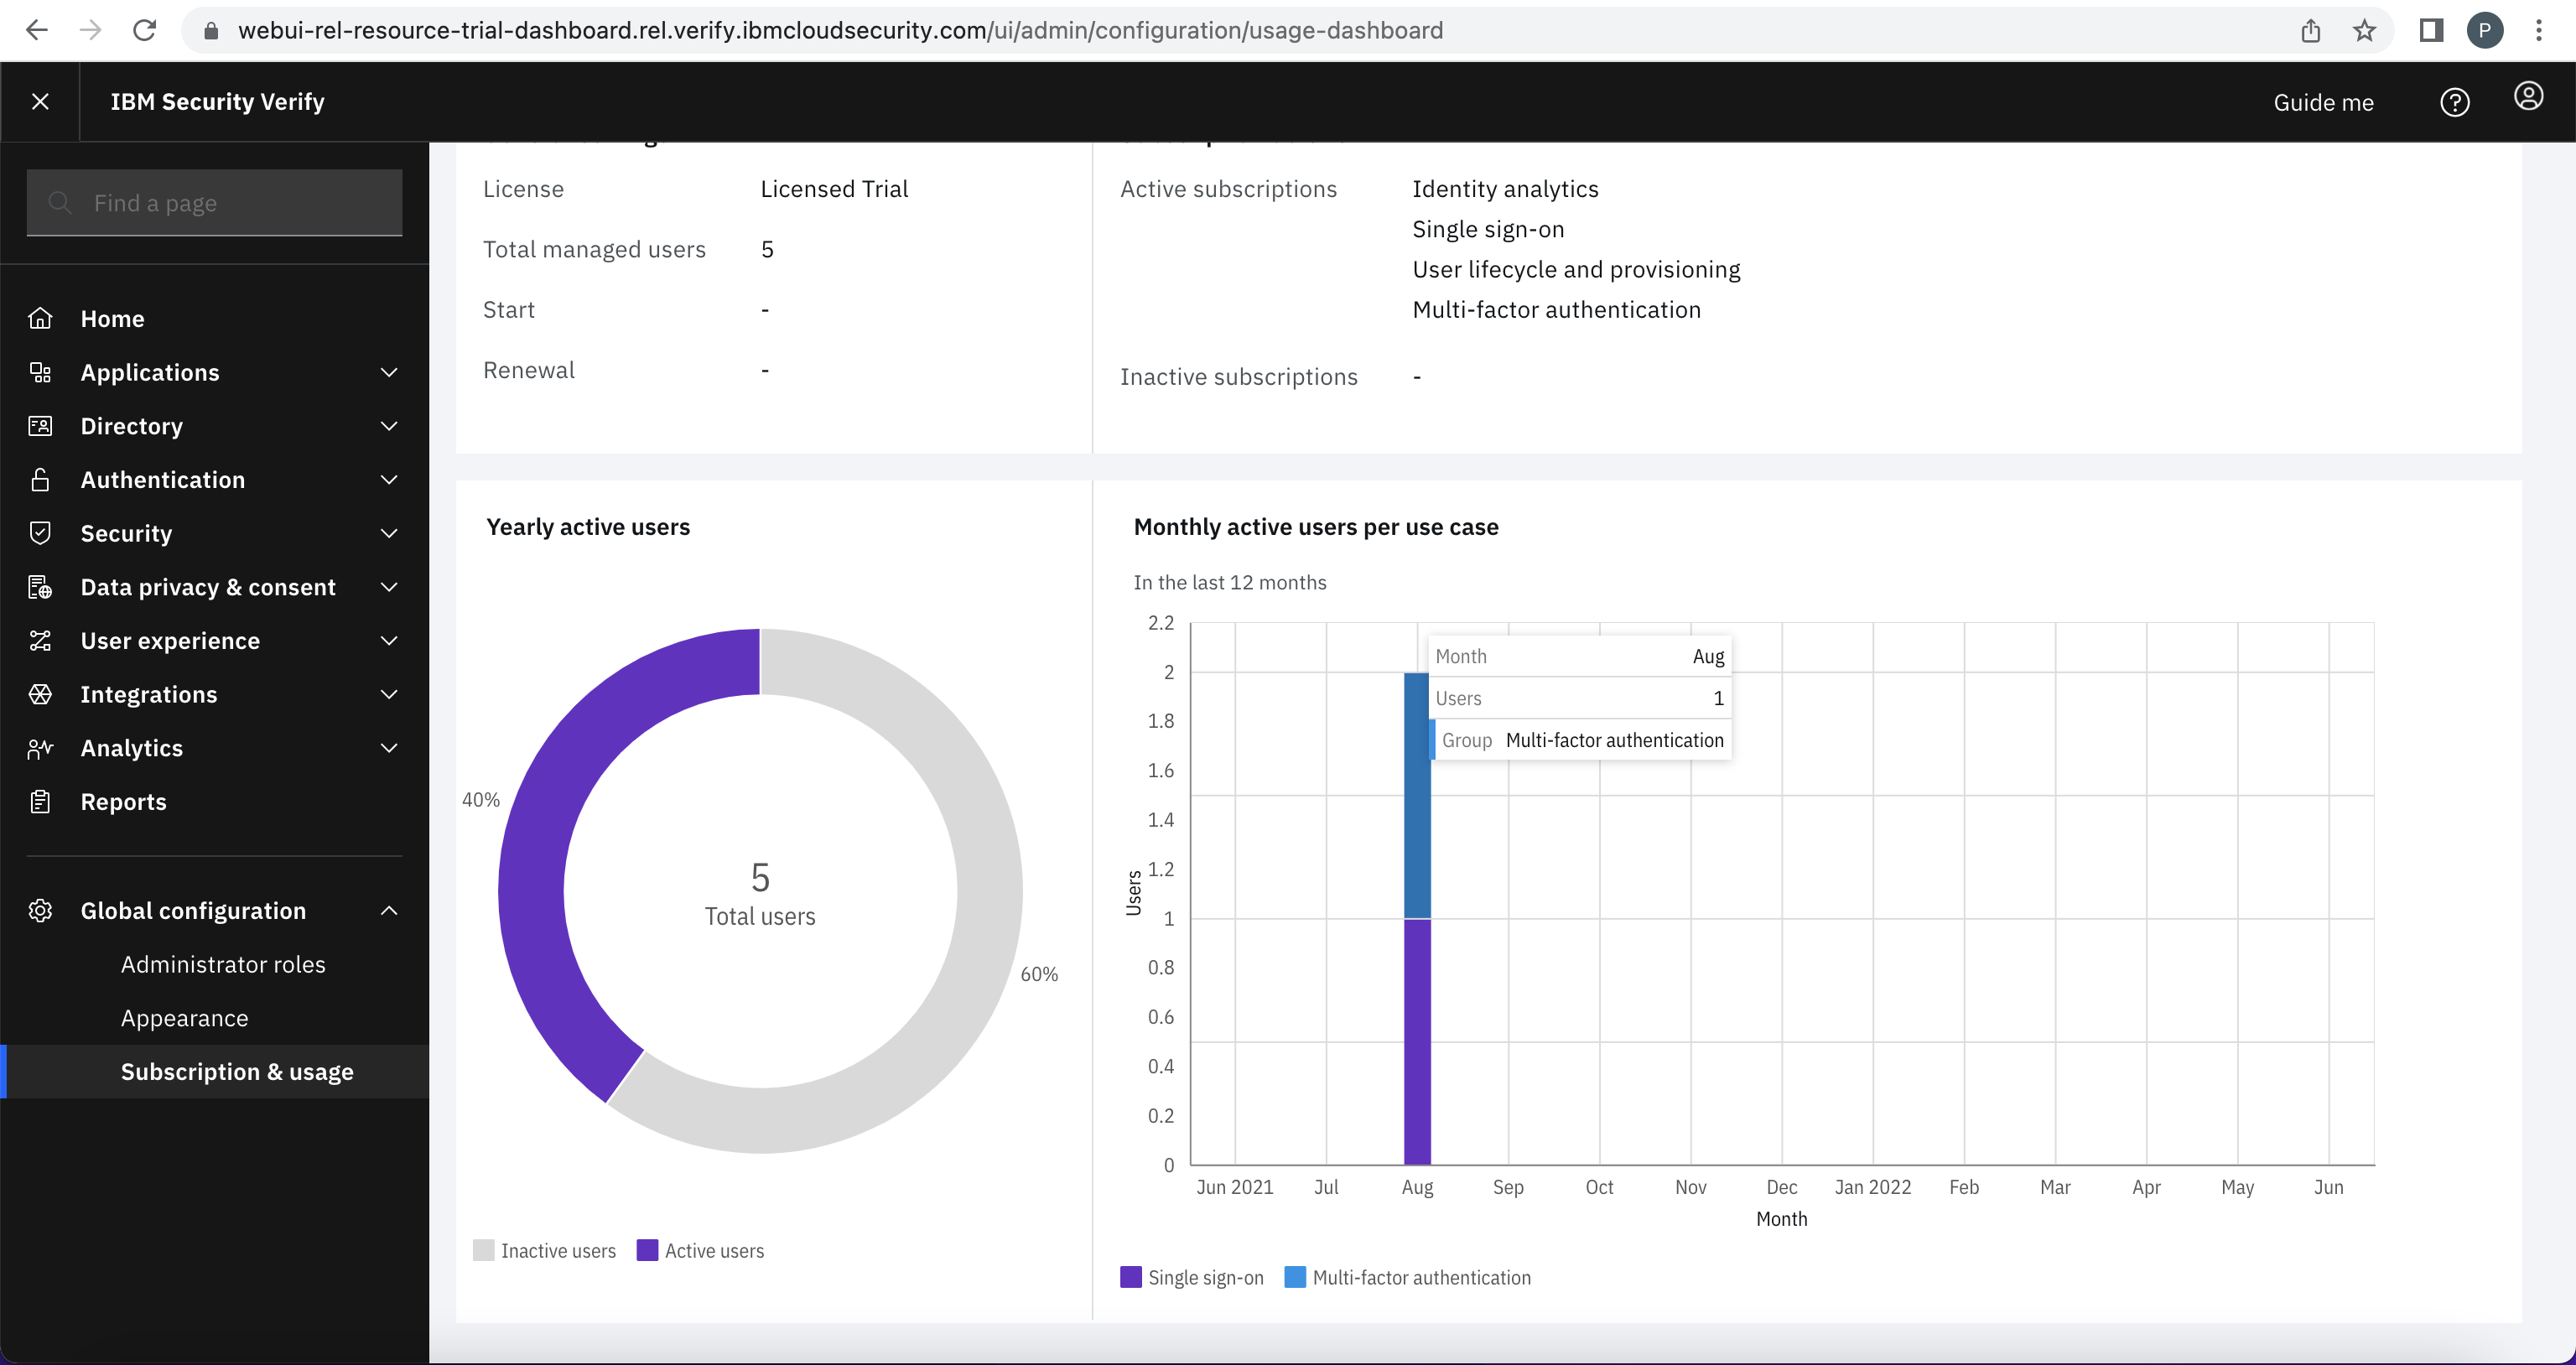Toggle Inactive users legend item
Viewport: 2576px width, 1365px height.
tap(544, 1250)
